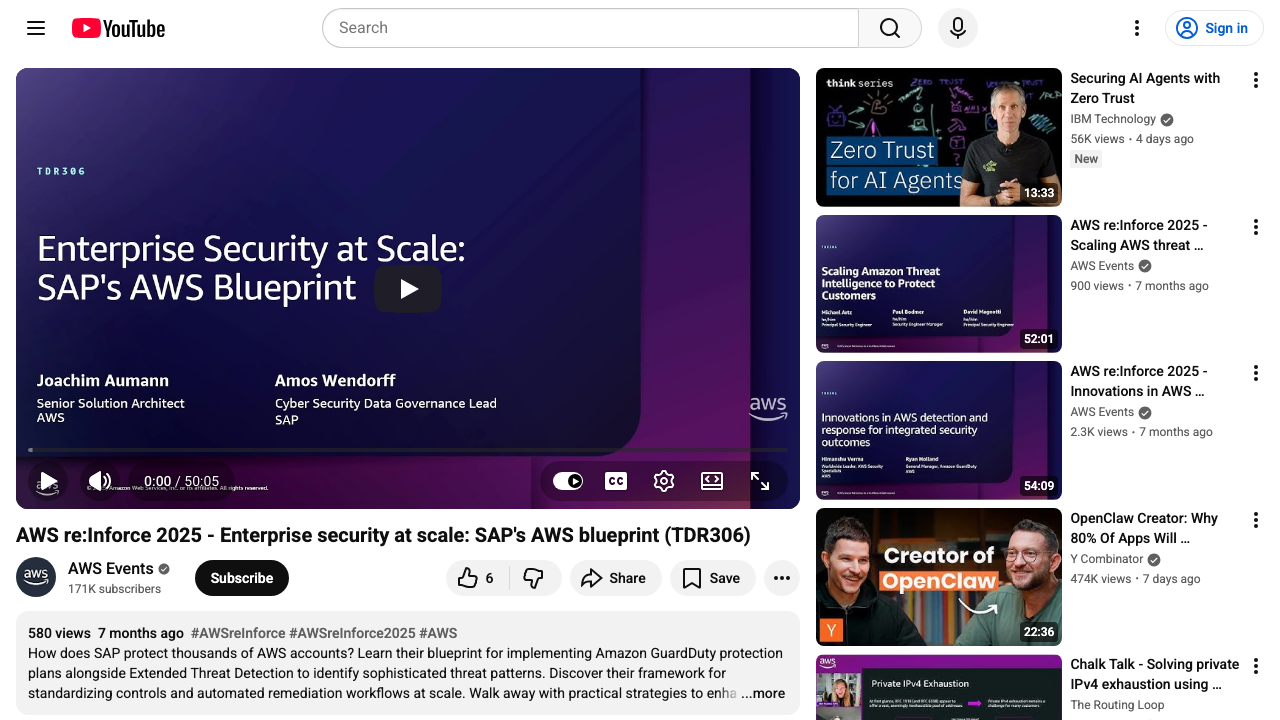Open The Routing Loop channel
The height and width of the screenshot is (720, 1280).
[x=1117, y=705]
